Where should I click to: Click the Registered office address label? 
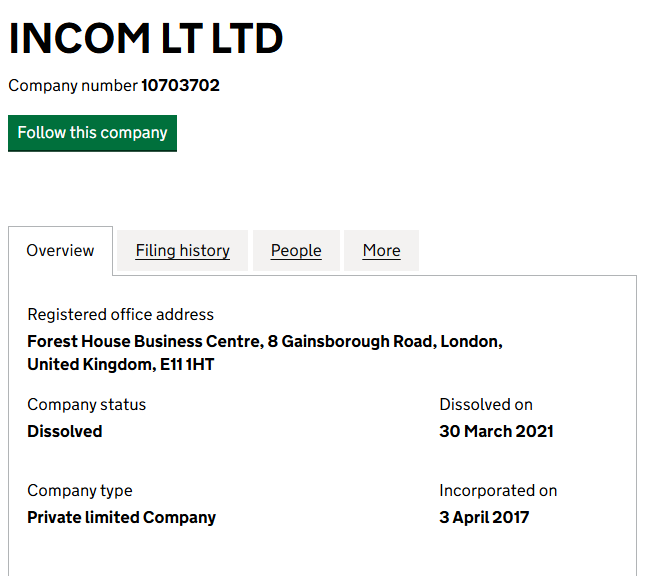pos(120,314)
